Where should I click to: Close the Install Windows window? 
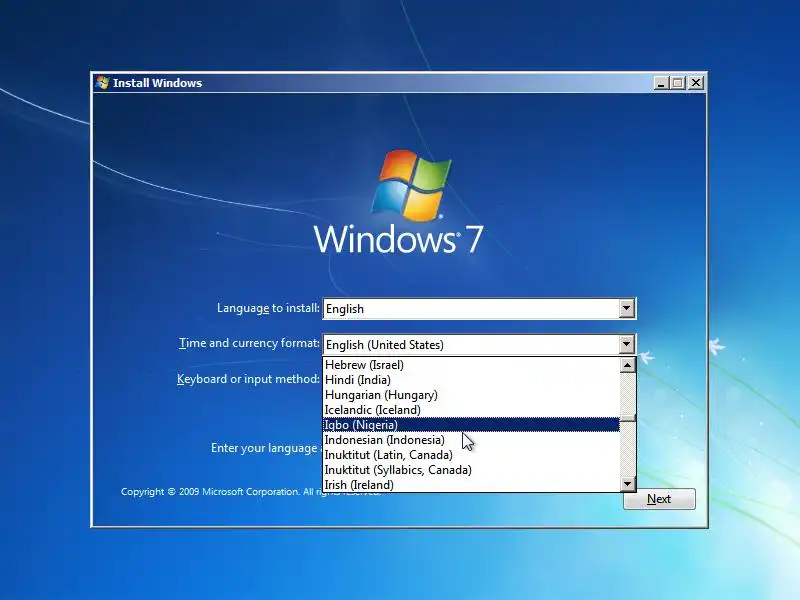coord(695,83)
